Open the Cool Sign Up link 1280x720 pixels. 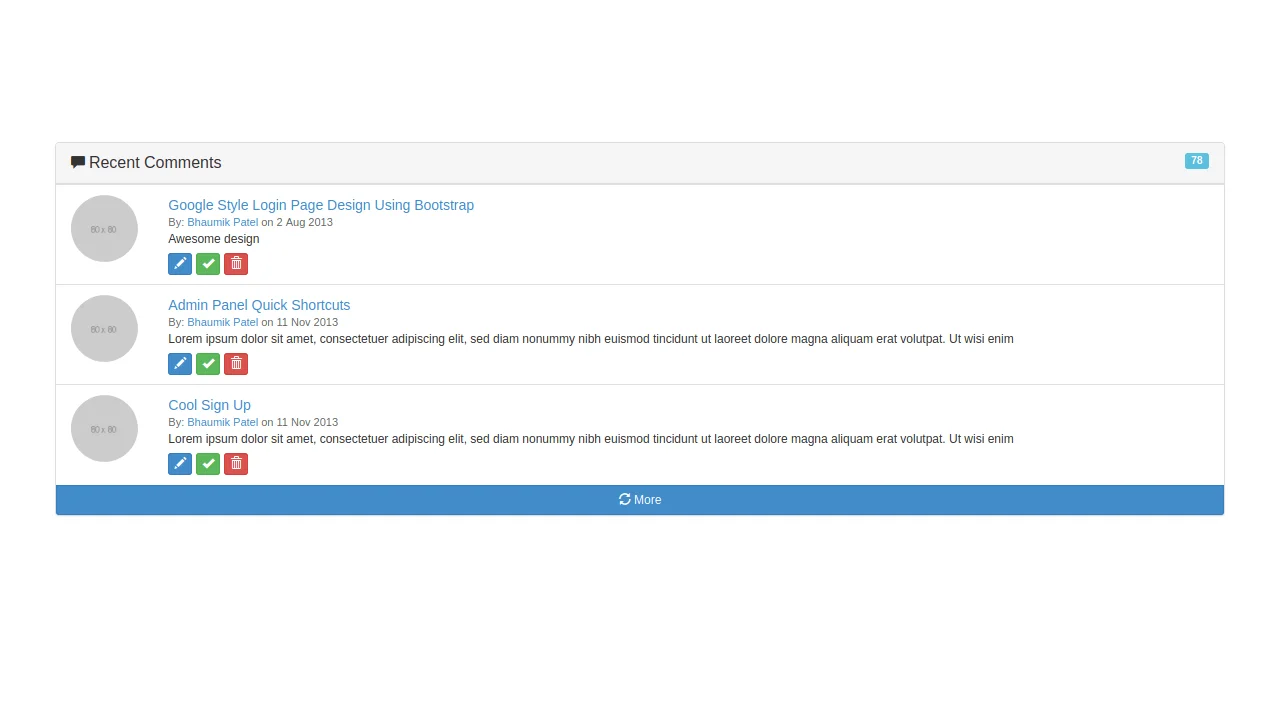209,405
